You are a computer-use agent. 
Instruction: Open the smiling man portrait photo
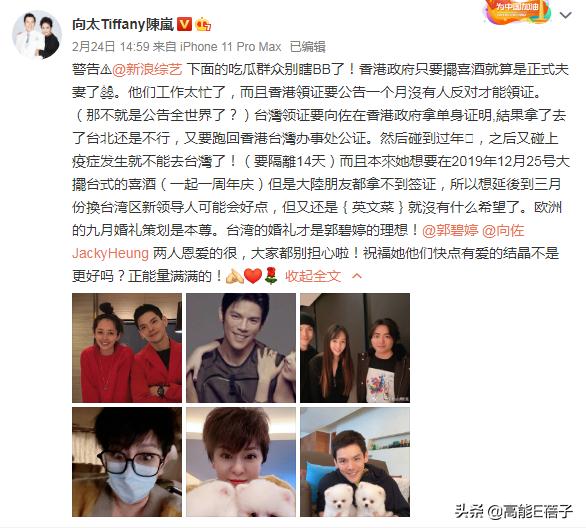(x=241, y=348)
